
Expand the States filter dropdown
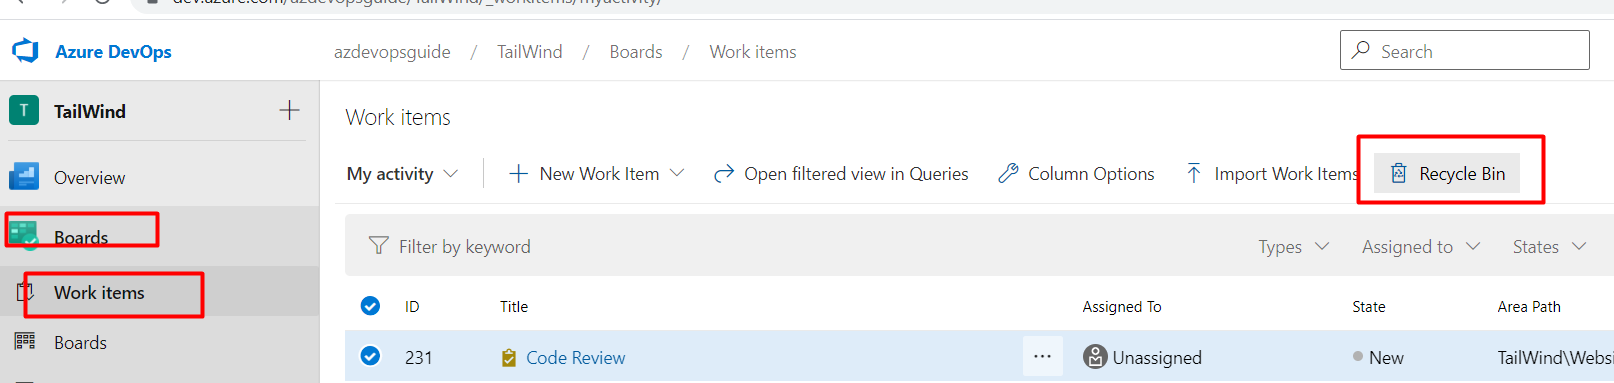click(x=1549, y=247)
